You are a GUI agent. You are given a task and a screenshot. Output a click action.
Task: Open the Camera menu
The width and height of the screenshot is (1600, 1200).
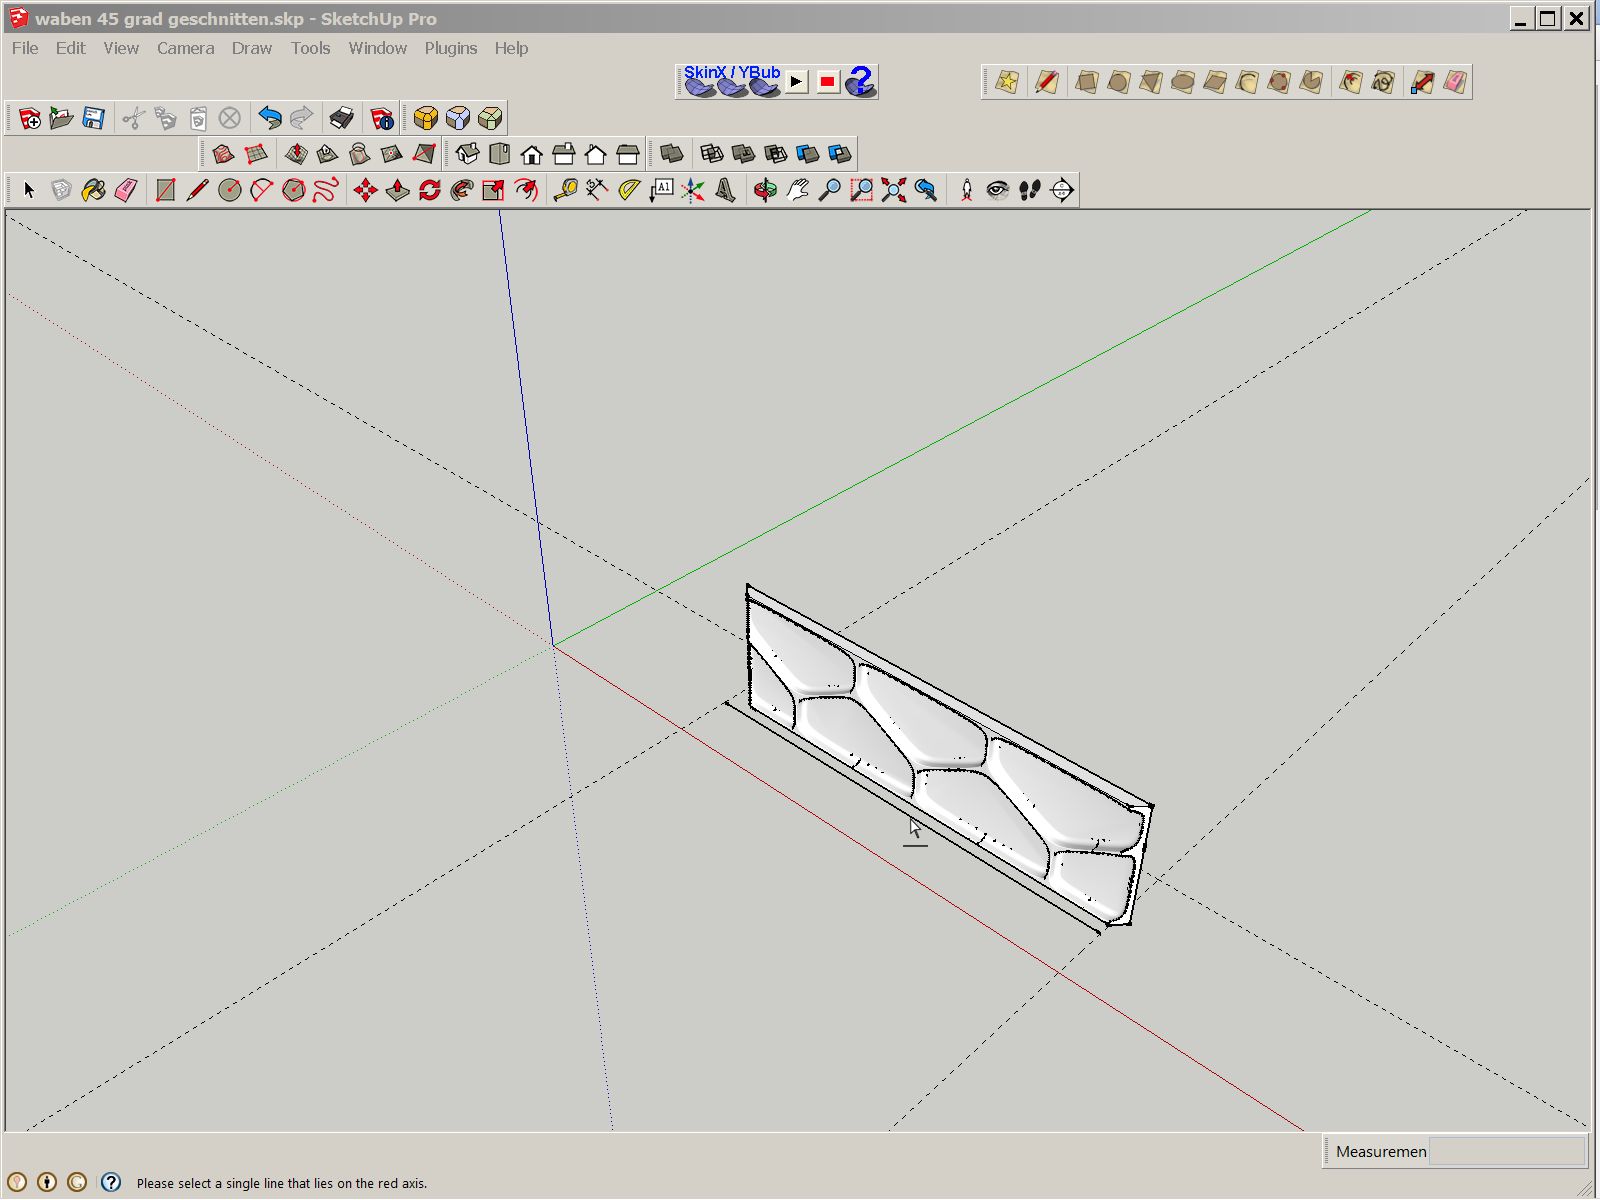tap(185, 48)
